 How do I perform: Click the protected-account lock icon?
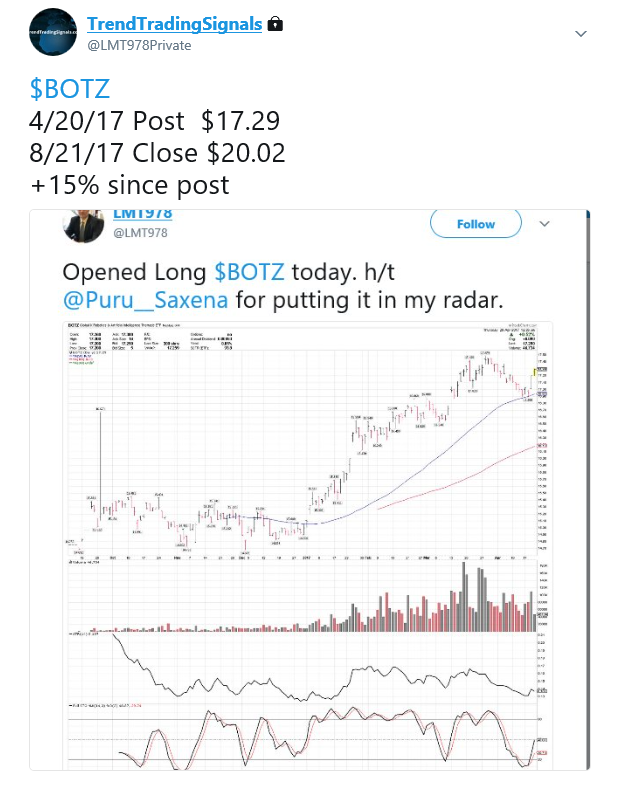(x=275, y=24)
